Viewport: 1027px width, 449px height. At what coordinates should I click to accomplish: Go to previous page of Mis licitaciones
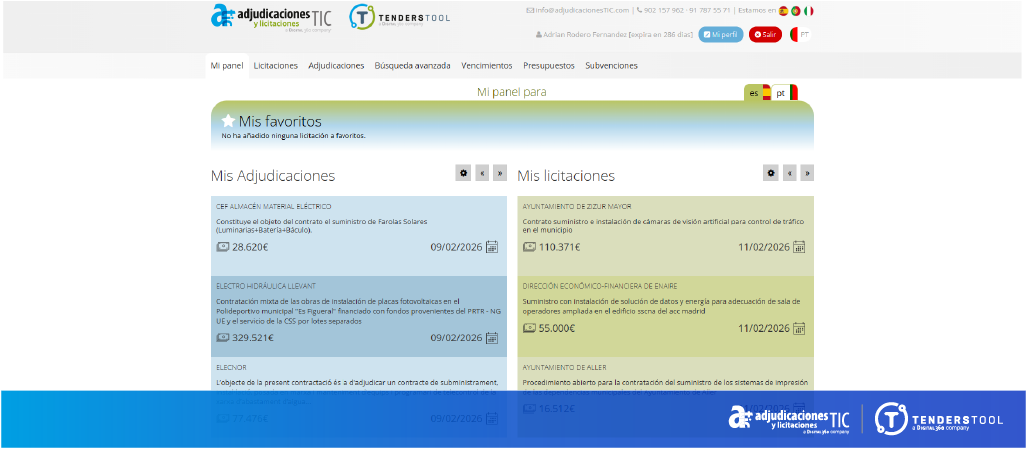coord(789,172)
